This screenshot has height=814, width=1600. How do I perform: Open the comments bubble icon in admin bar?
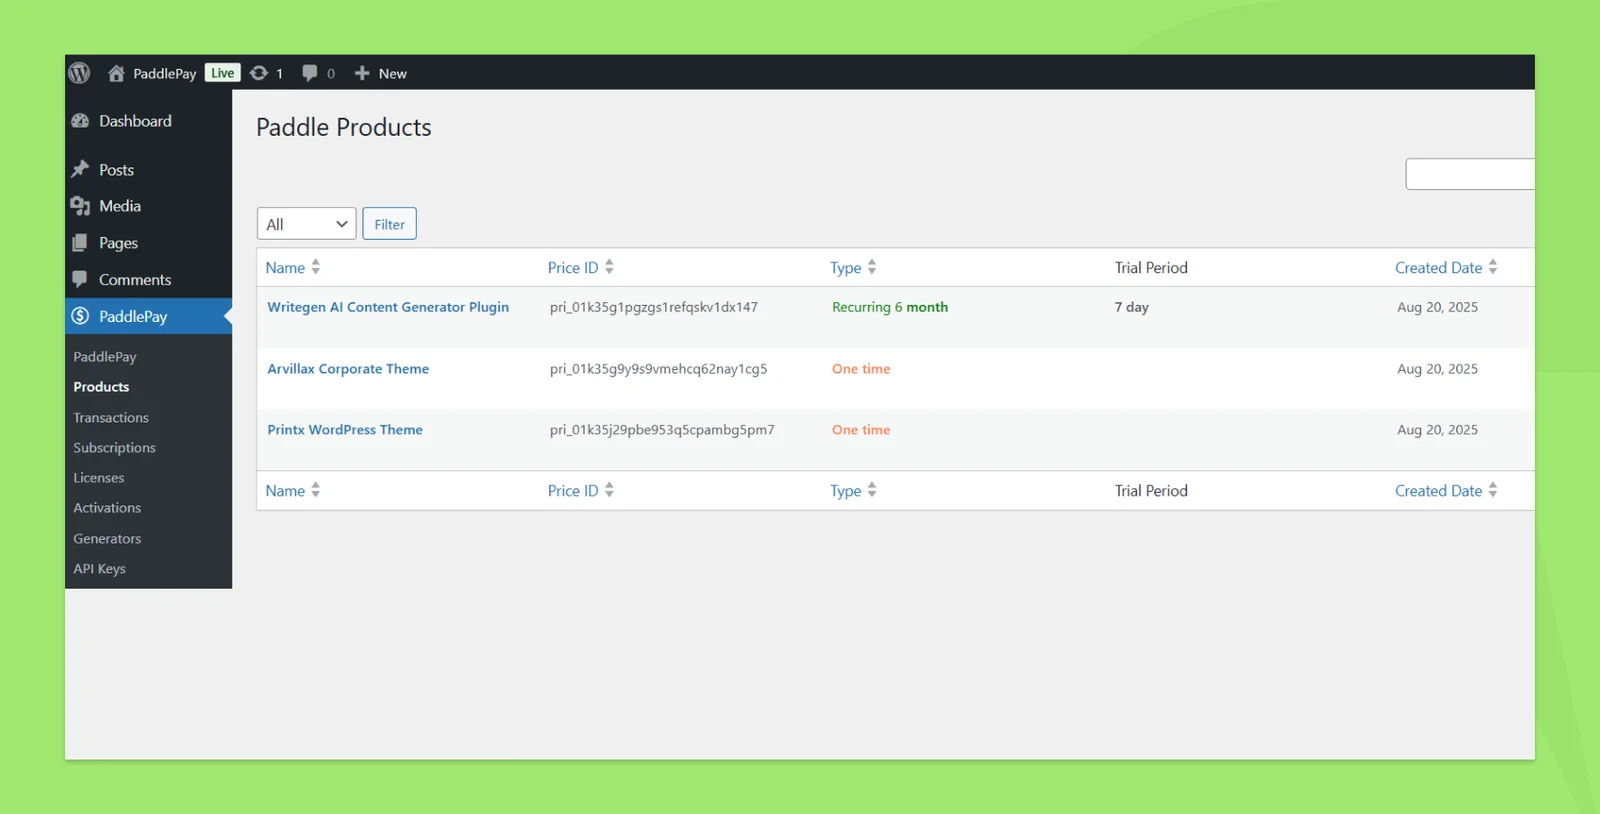310,73
